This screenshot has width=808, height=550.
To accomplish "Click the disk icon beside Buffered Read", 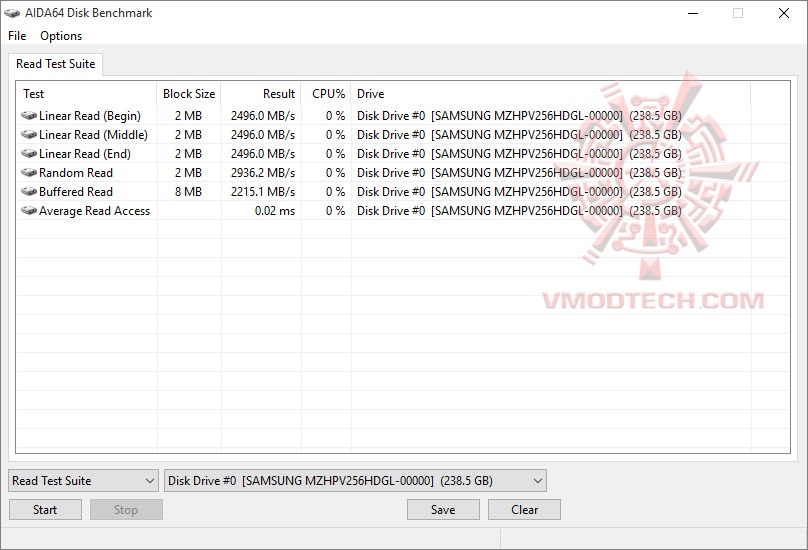I will click(x=29, y=192).
